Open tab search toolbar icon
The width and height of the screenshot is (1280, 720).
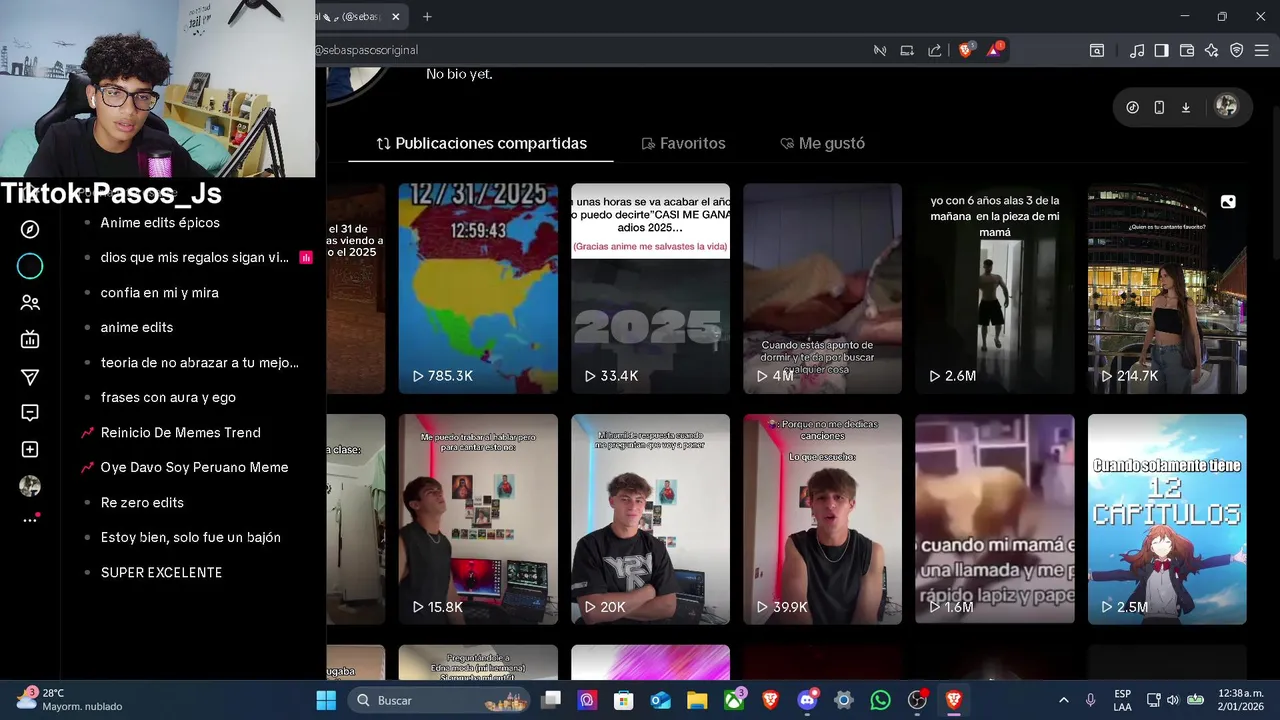(x=1097, y=50)
